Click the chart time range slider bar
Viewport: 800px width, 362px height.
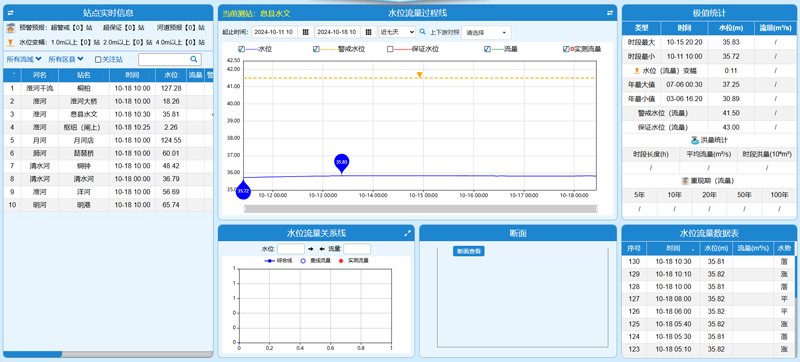click(420, 209)
